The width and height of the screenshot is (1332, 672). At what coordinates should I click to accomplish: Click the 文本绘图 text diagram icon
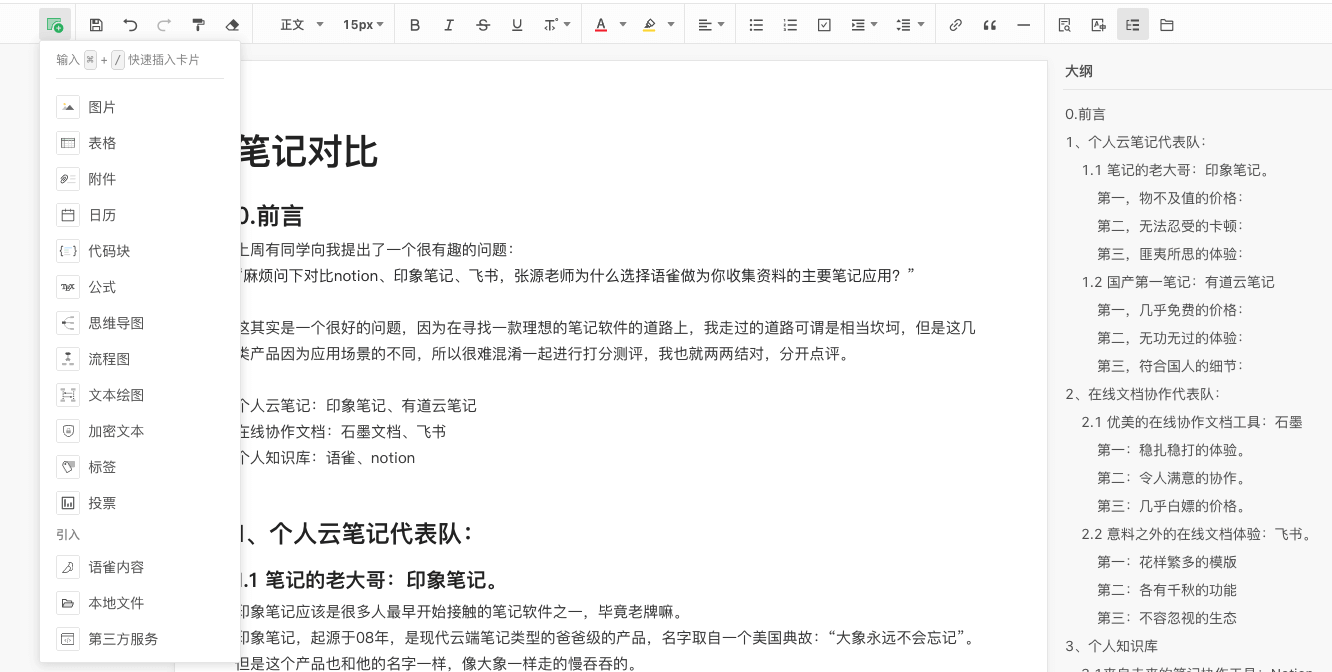click(68, 395)
